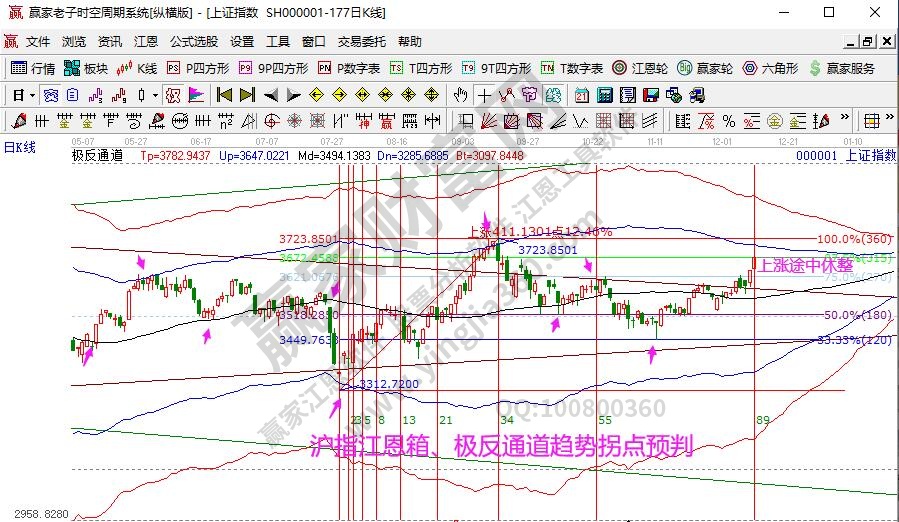Toggle the crosshair cursor mode
The height and width of the screenshot is (522, 899).
484,95
